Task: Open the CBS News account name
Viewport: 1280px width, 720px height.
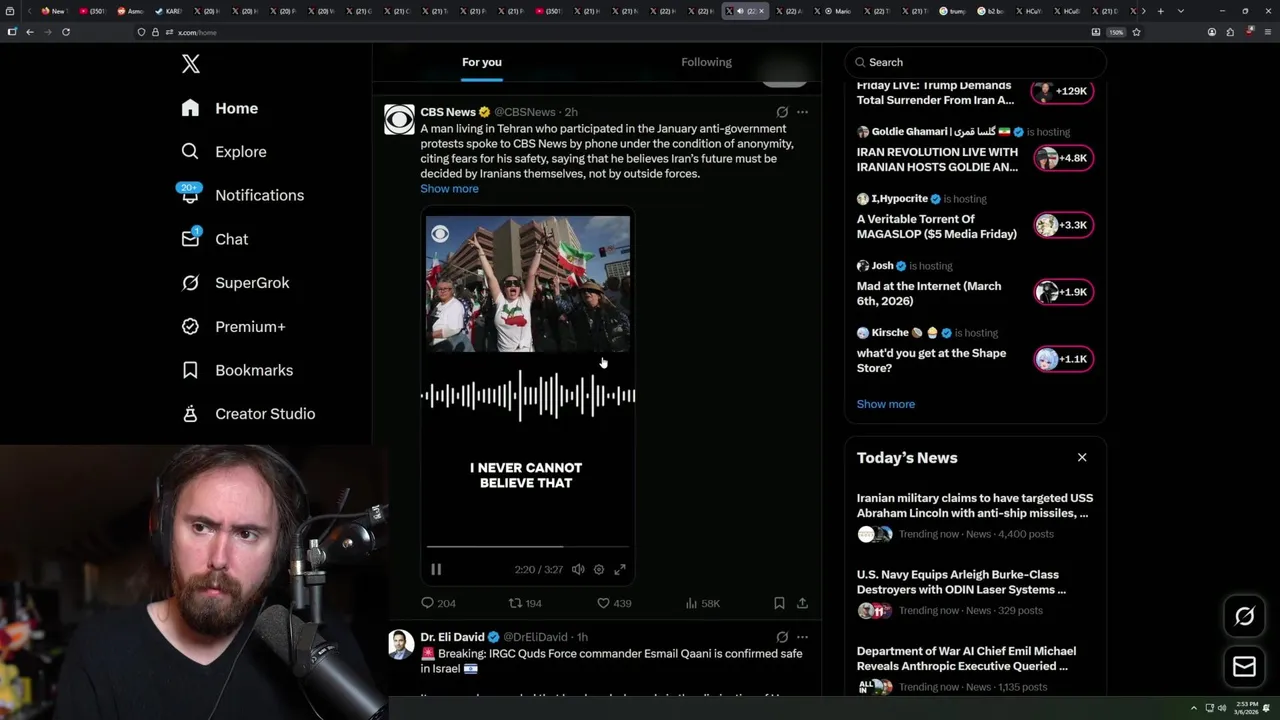Action: click(x=448, y=112)
